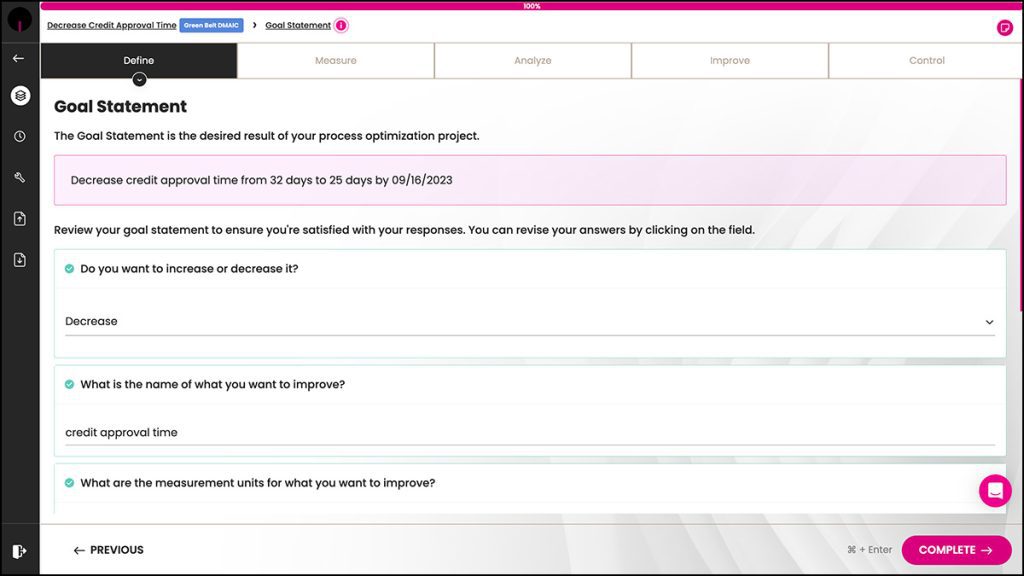Click the file upload icon in sidebar
The width and height of the screenshot is (1024, 576).
point(20,219)
